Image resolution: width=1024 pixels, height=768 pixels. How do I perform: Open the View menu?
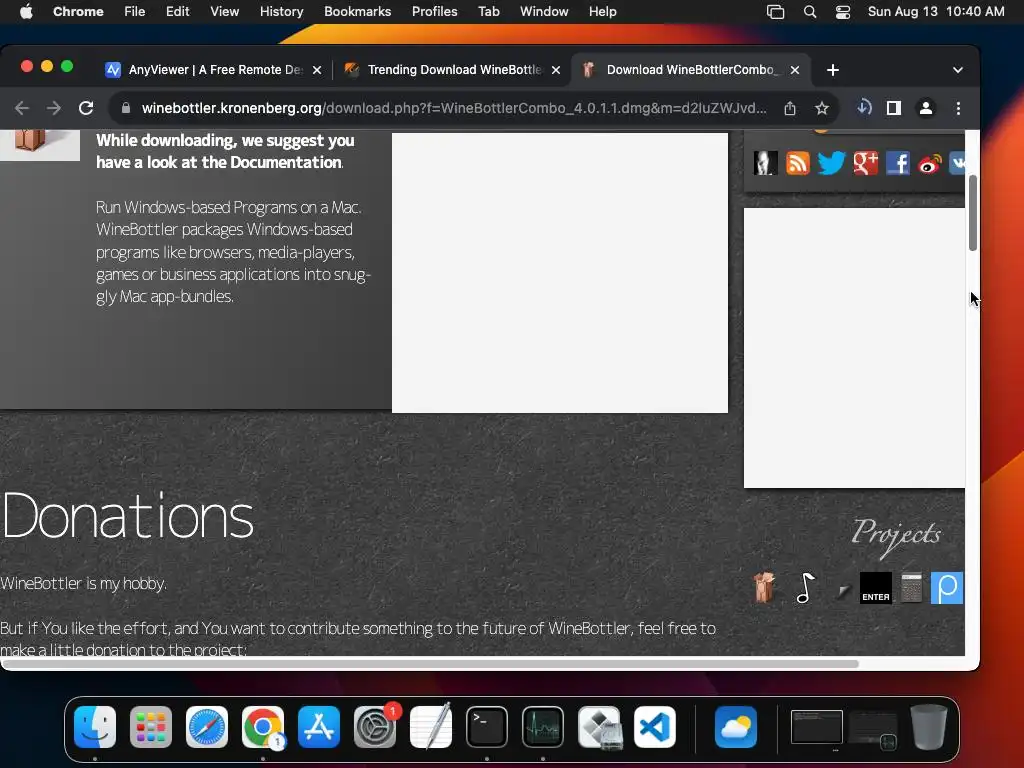point(224,12)
